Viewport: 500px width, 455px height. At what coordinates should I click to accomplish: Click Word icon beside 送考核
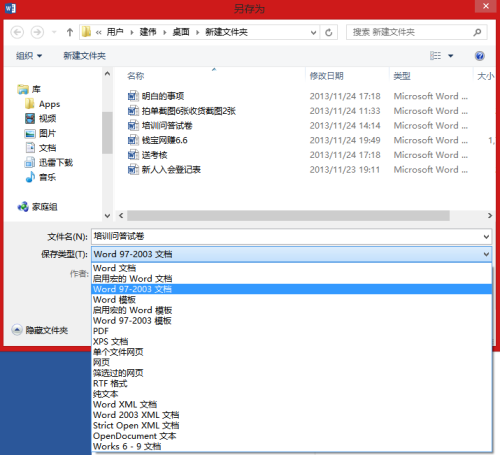[133, 155]
